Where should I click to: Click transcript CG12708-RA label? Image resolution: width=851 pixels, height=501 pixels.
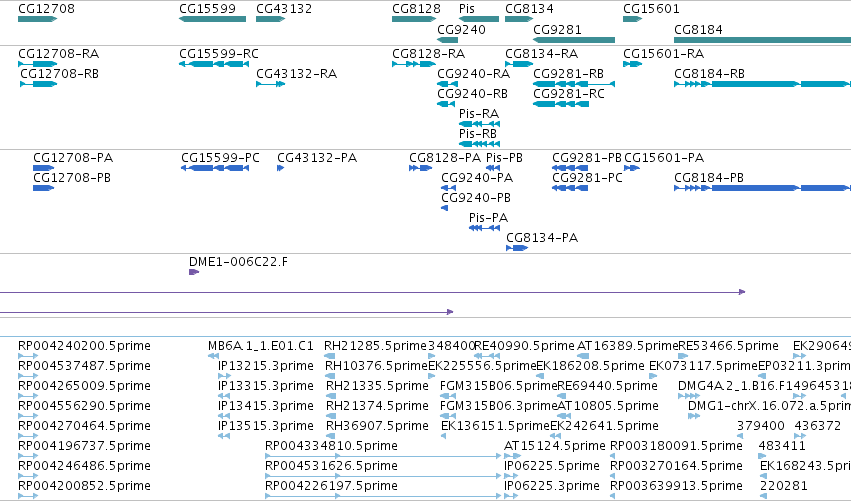coord(59,54)
